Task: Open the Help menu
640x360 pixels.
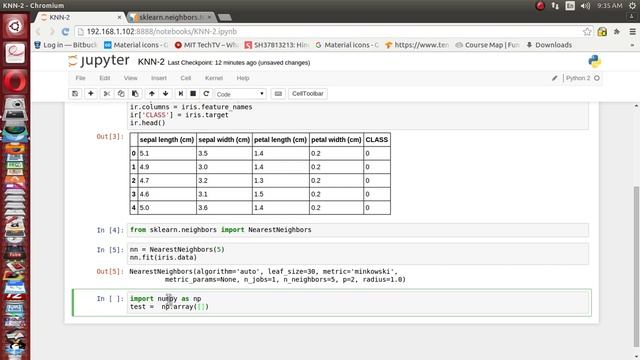Action: [x=243, y=78]
